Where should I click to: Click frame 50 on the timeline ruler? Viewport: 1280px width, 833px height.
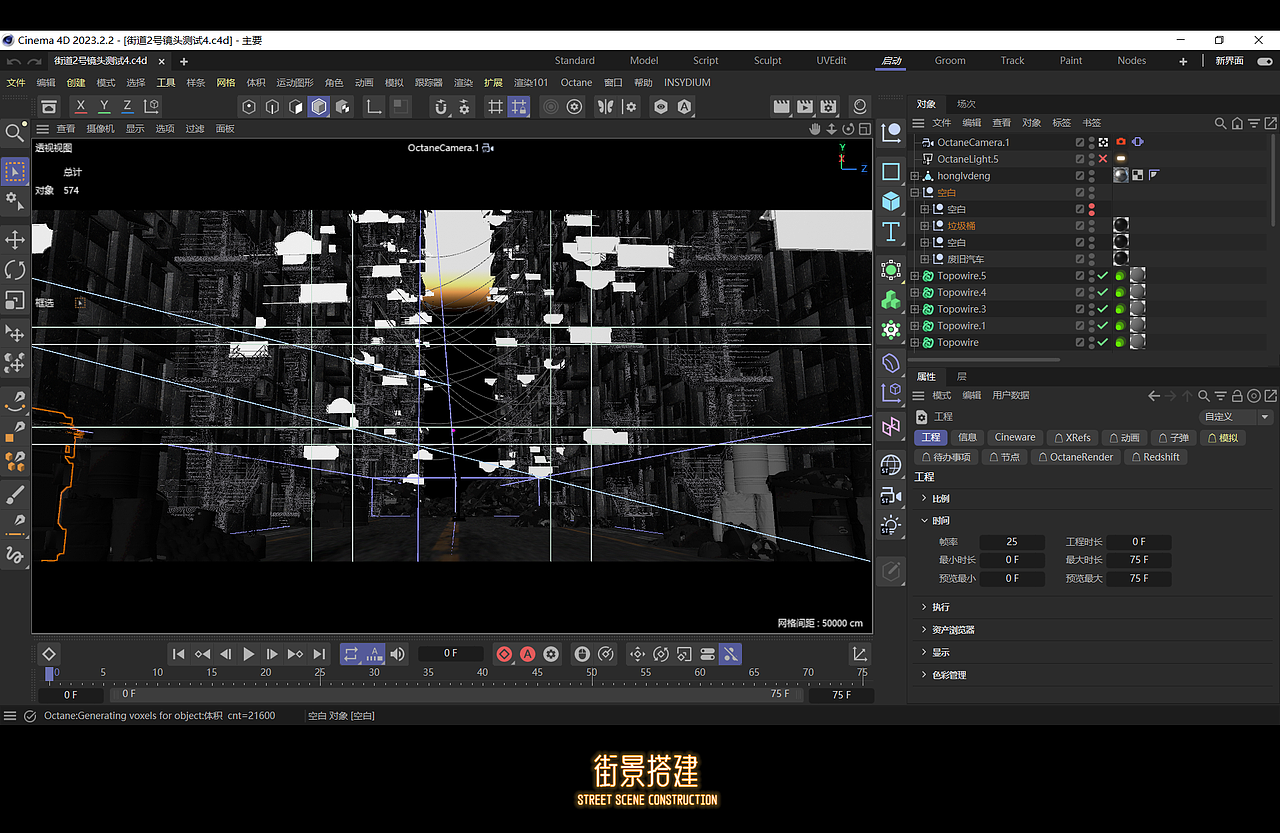592,672
